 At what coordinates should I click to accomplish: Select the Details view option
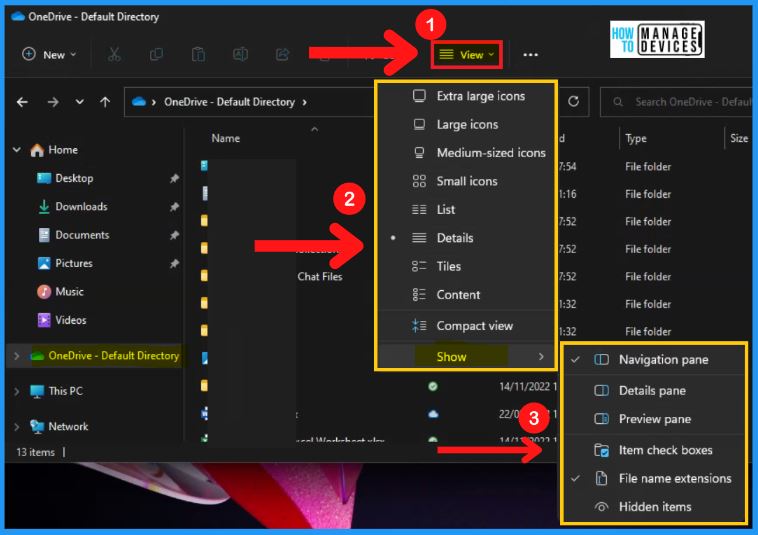[466, 238]
